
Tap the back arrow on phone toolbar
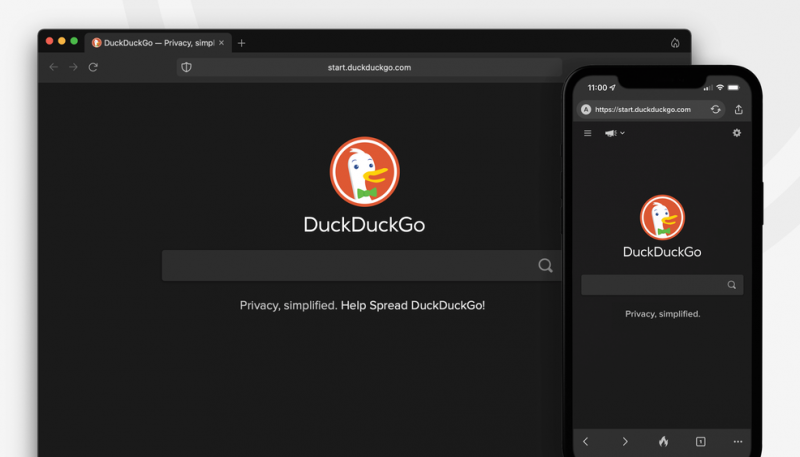[586, 441]
